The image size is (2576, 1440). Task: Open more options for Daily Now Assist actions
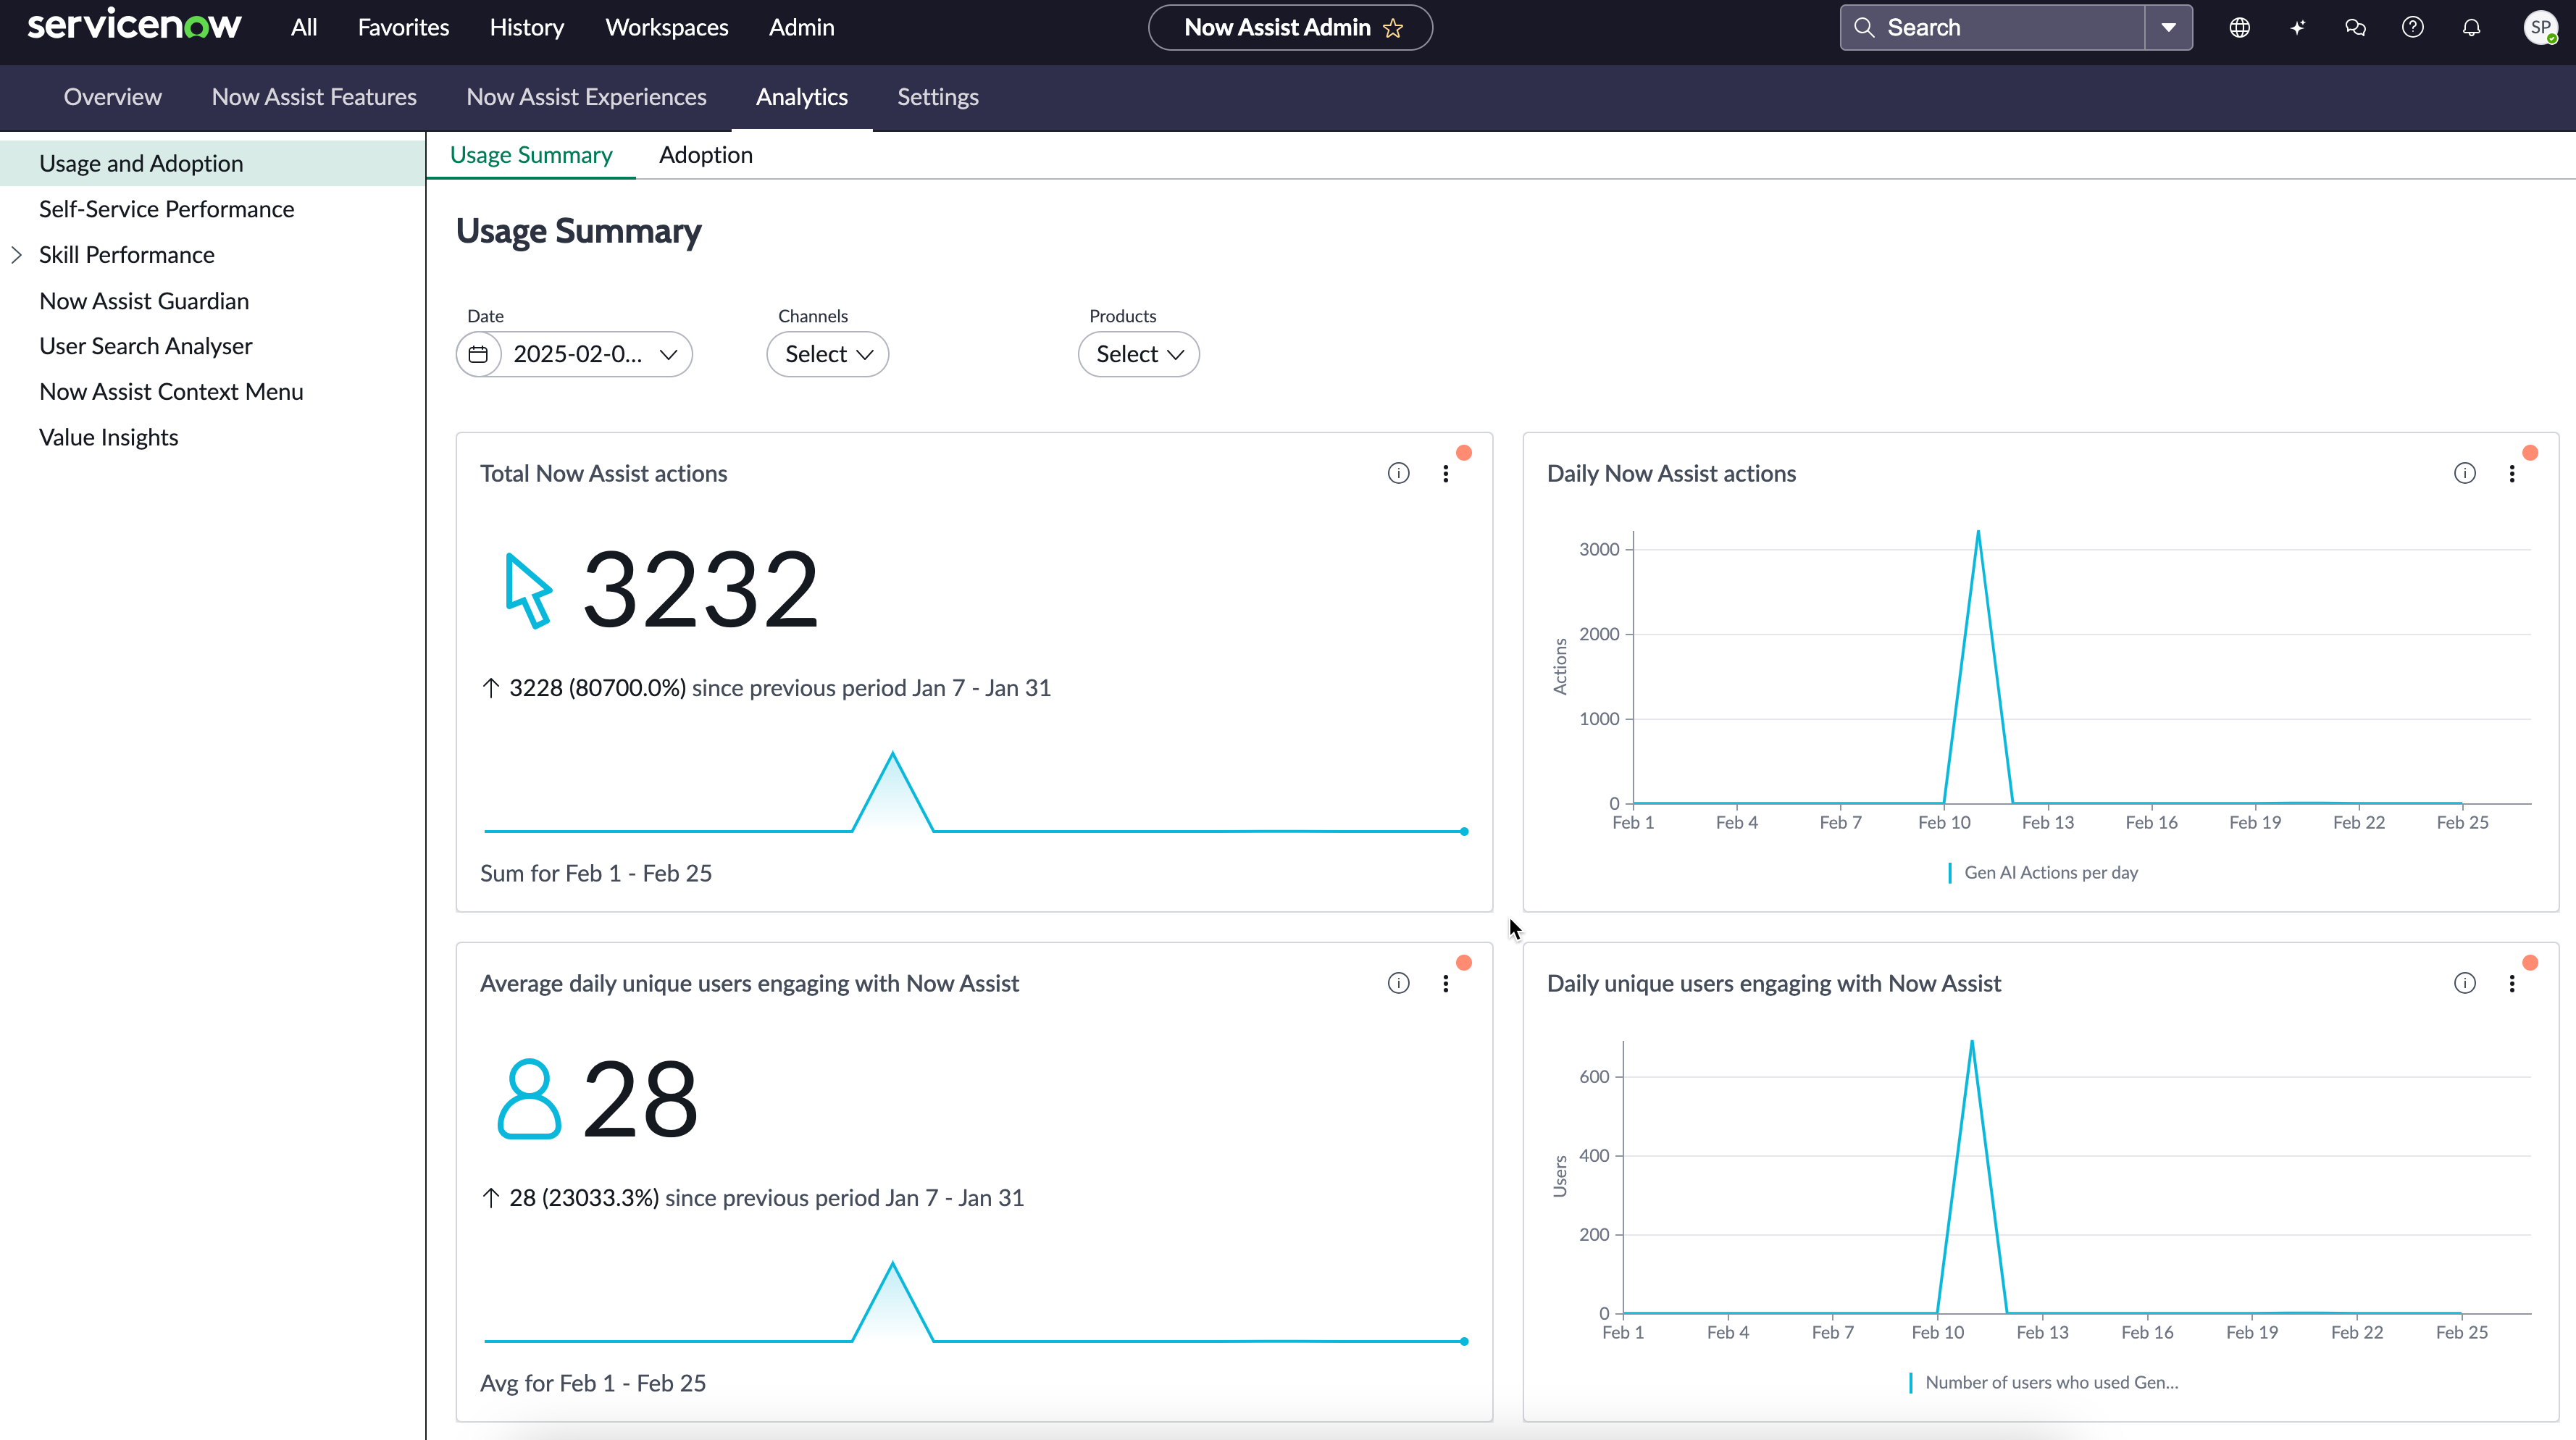point(2512,473)
